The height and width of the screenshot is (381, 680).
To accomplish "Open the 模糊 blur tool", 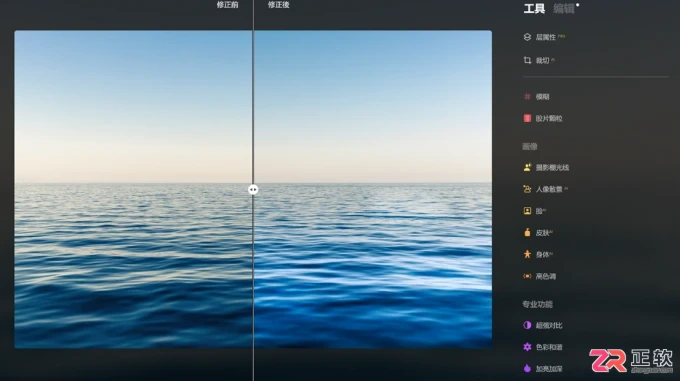I will (x=536, y=97).
